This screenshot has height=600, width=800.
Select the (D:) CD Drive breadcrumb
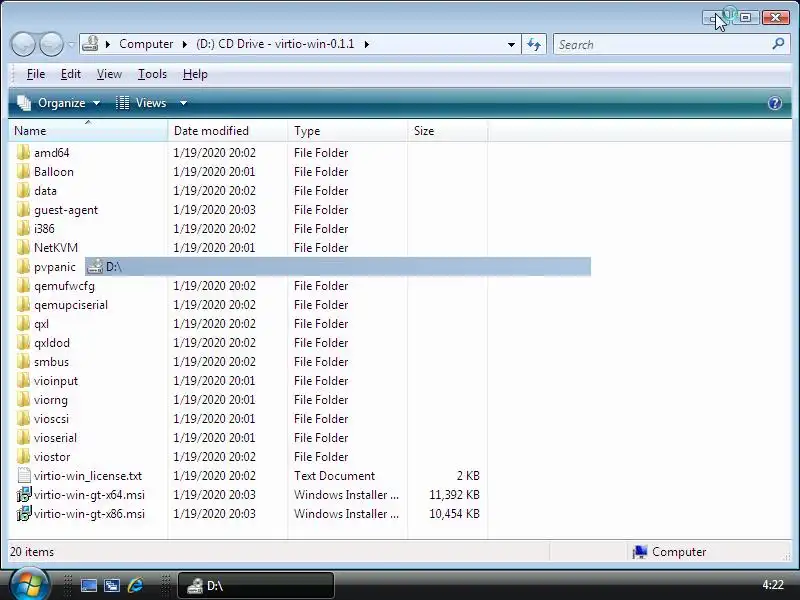coord(275,44)
